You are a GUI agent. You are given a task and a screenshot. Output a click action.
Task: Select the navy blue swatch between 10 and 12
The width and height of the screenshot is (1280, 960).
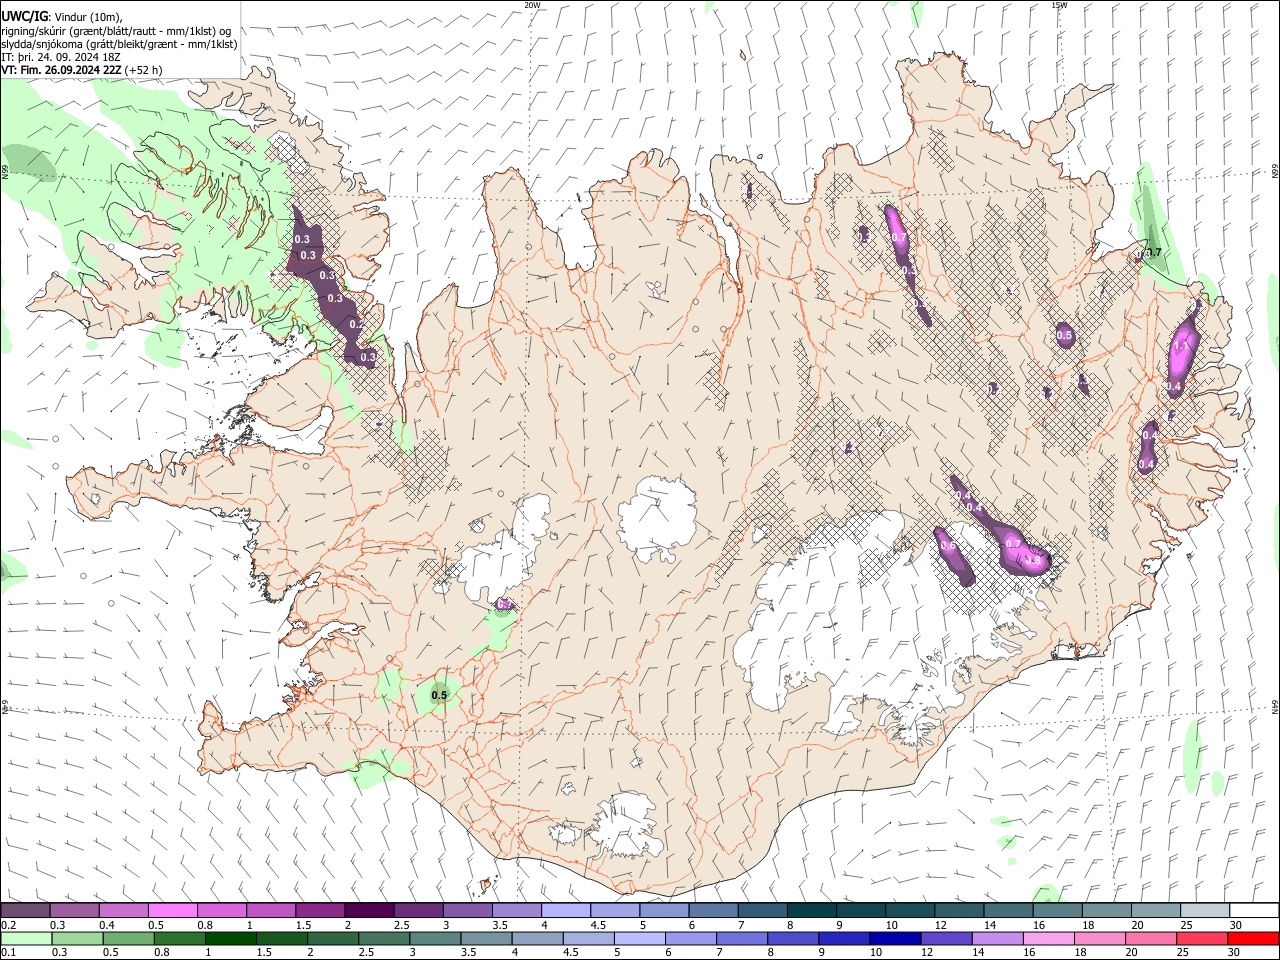click(x=895, y=938)
